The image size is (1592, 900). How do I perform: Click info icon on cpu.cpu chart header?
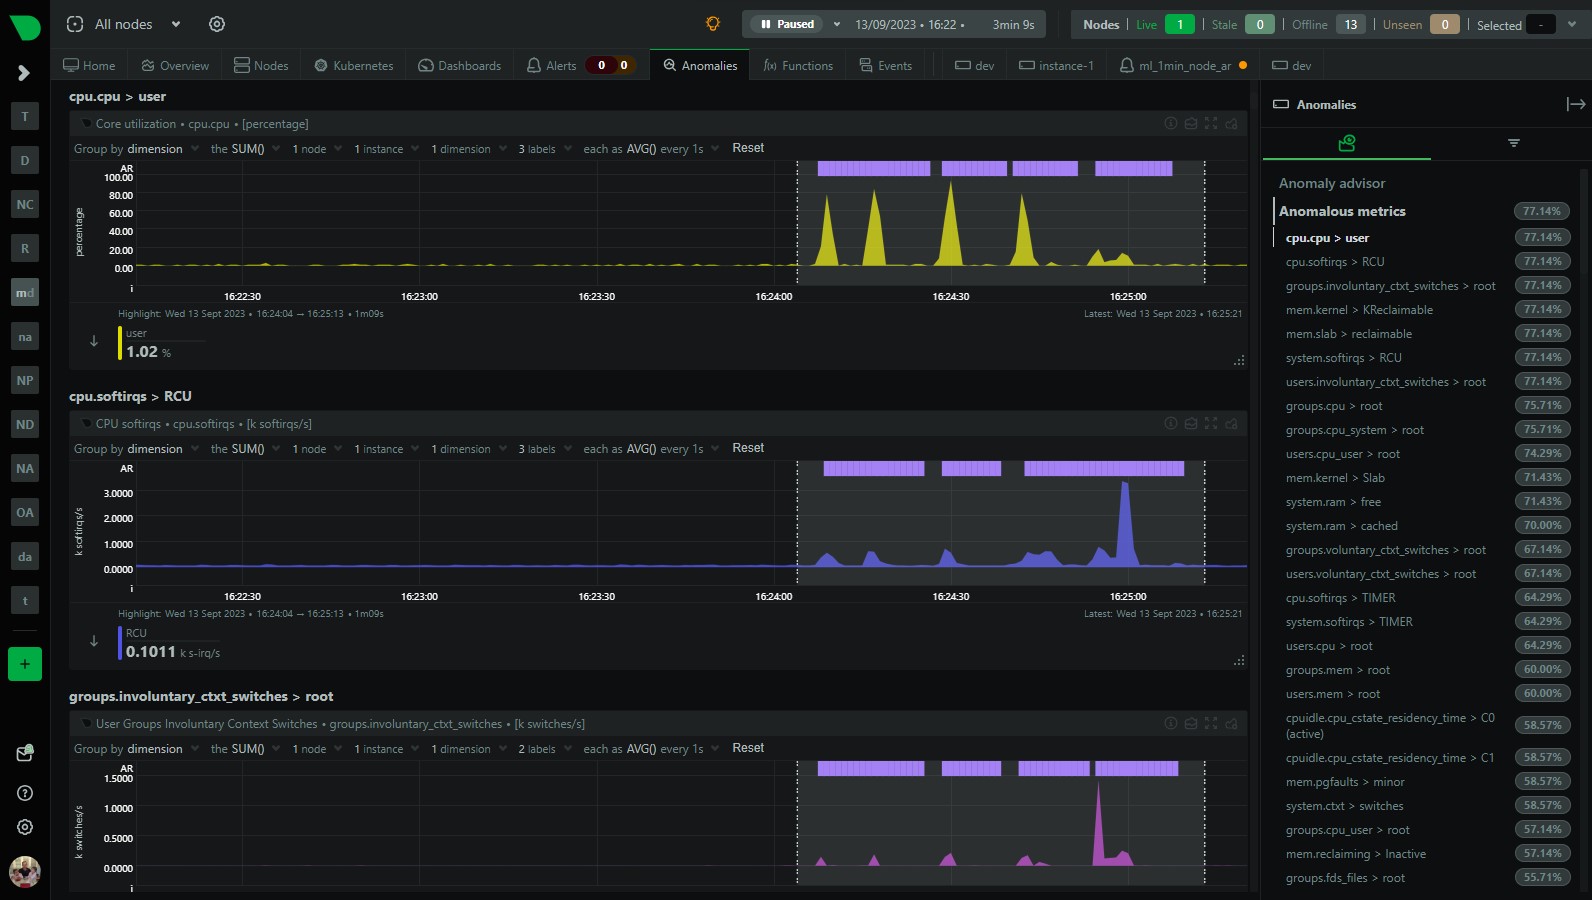pyautogui.click(x=1170, y=123)
